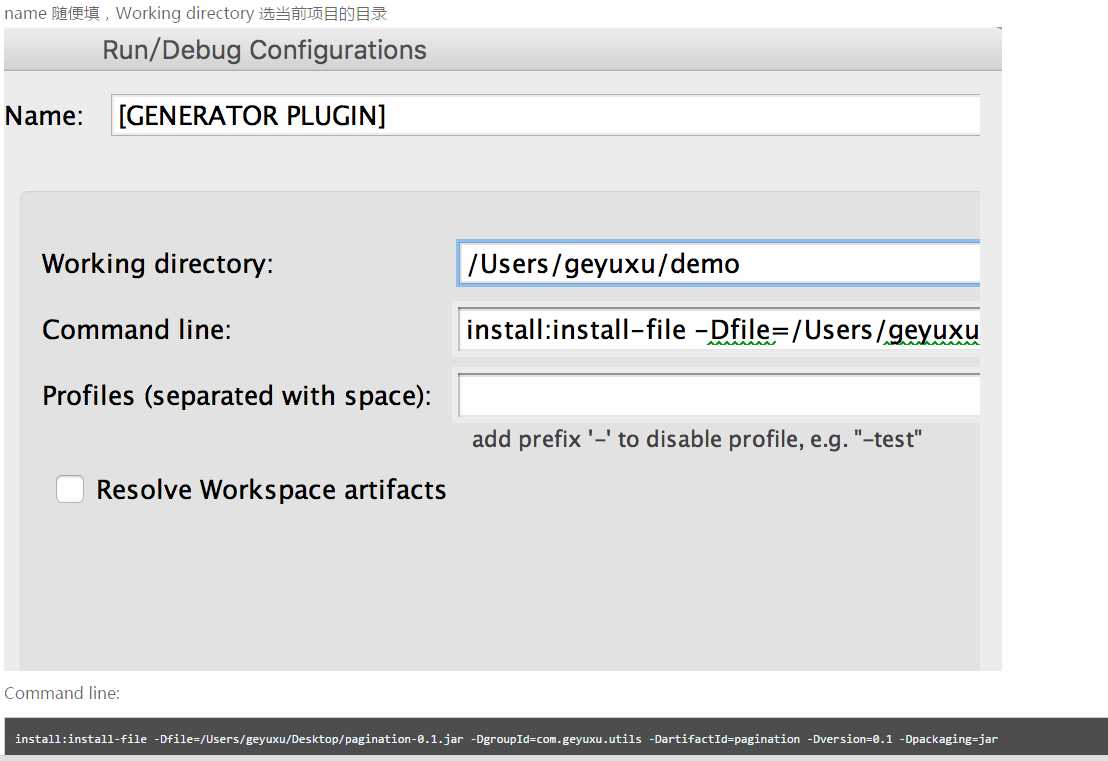1108x761 pixels.
Task: Click the Chinese instruction text above the dialog
Action: click(x=195, y=14)
